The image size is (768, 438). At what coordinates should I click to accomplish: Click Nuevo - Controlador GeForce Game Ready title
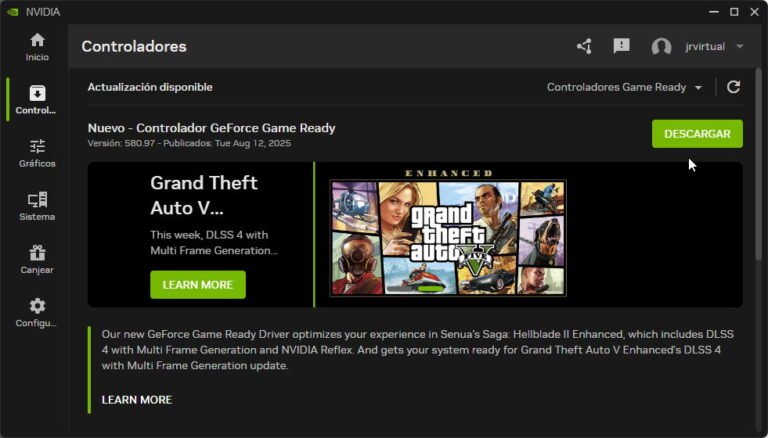tap(212, 128)
